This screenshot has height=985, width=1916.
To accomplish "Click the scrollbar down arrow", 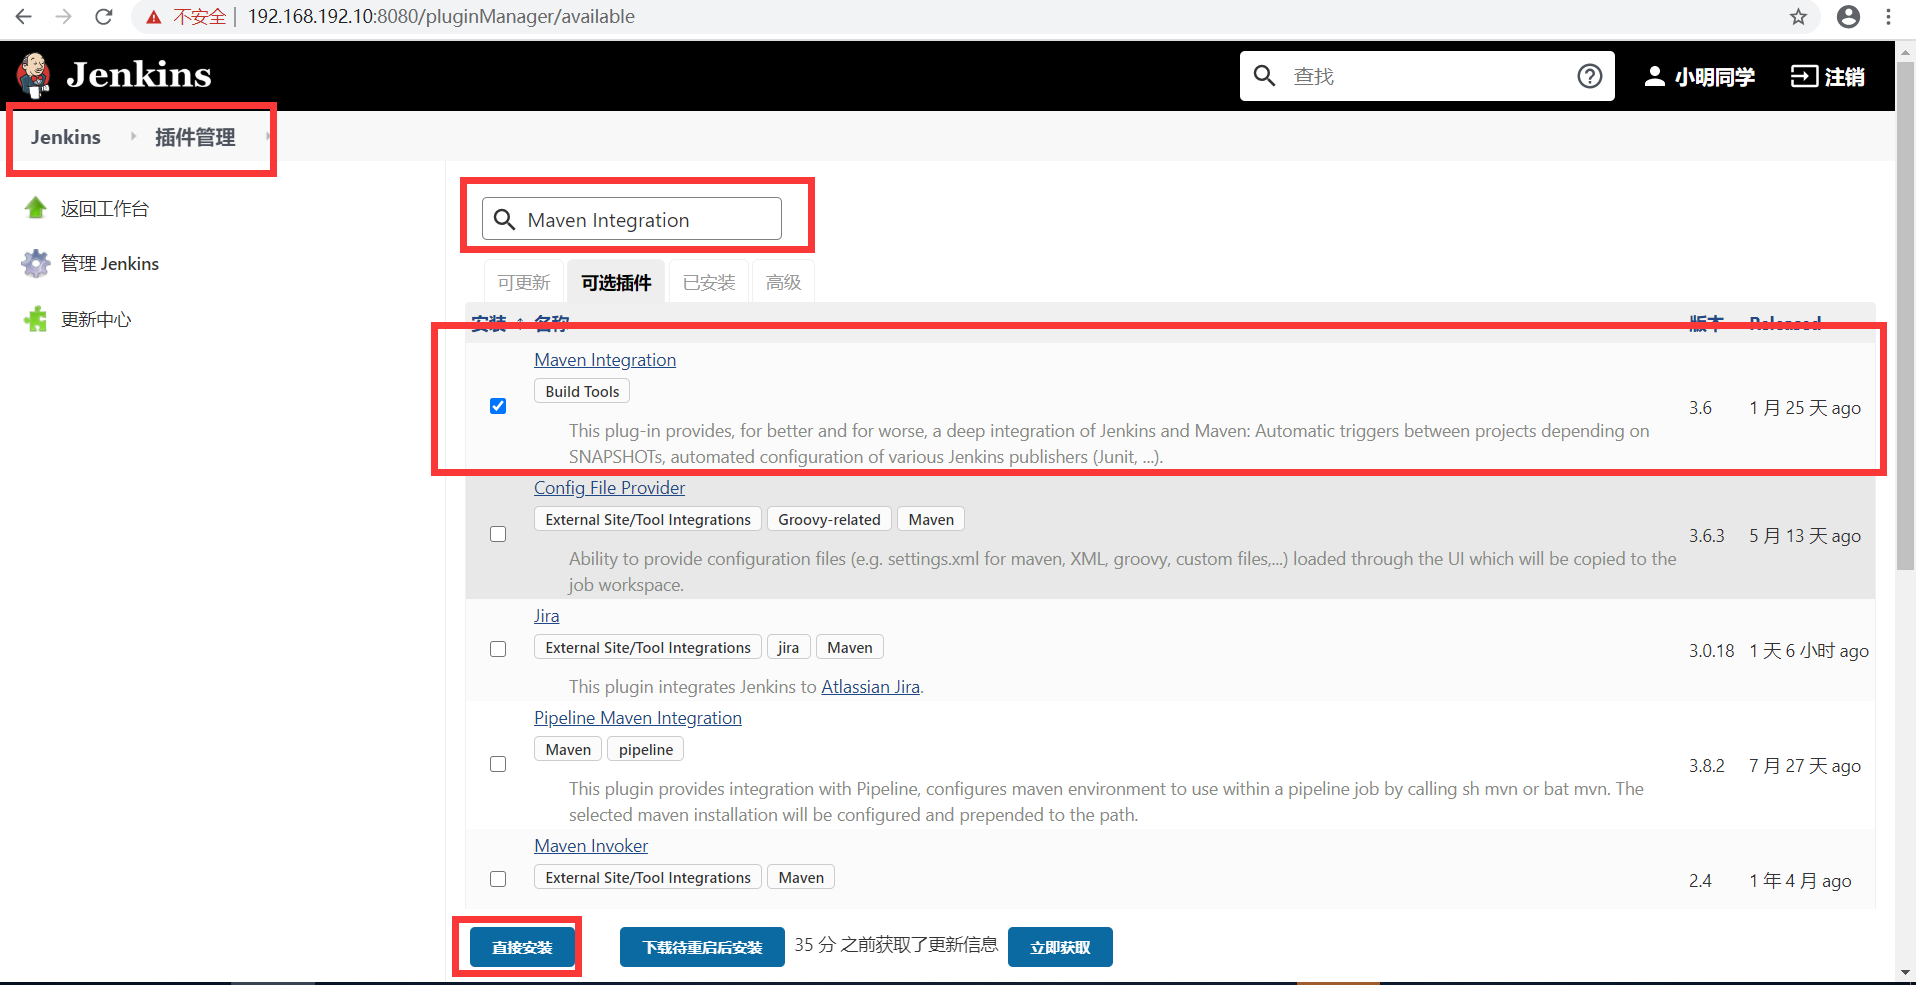I will 1905,972.
